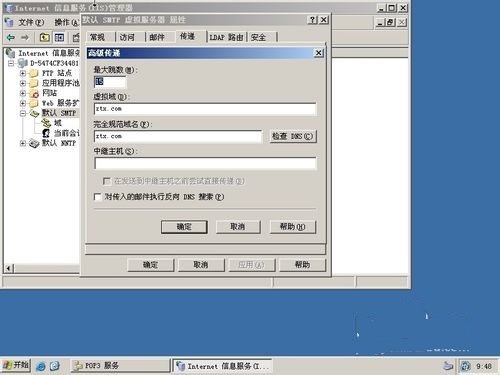
Task: Click 取消 in SMTP properties dialog
Action: 201,265
